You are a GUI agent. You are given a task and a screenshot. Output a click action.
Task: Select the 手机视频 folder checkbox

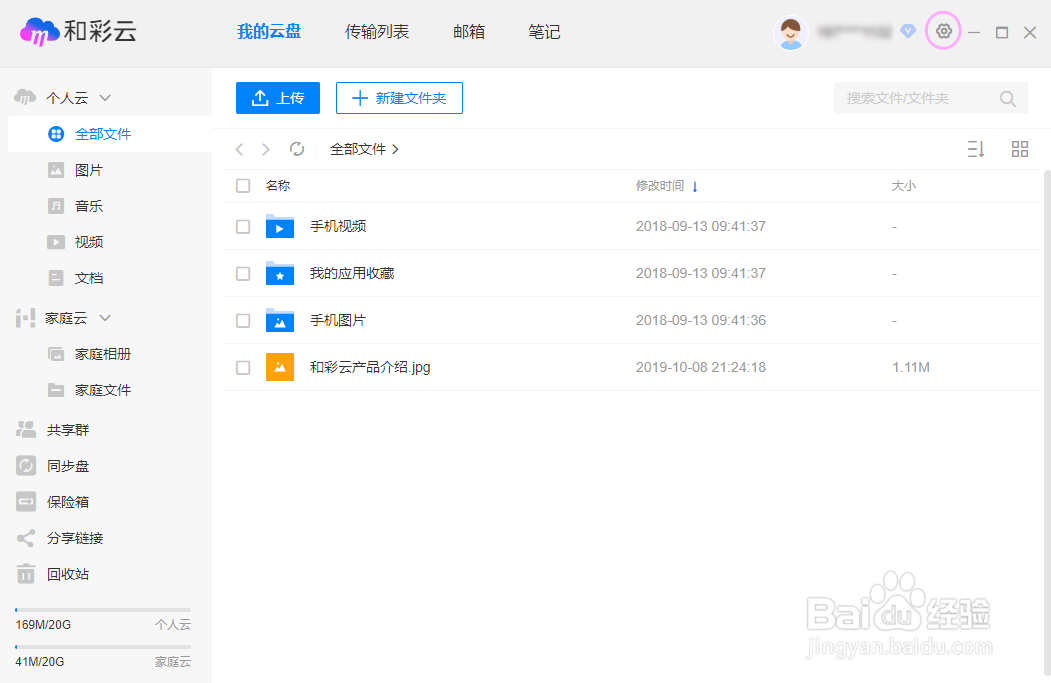[x=242, y=226]
